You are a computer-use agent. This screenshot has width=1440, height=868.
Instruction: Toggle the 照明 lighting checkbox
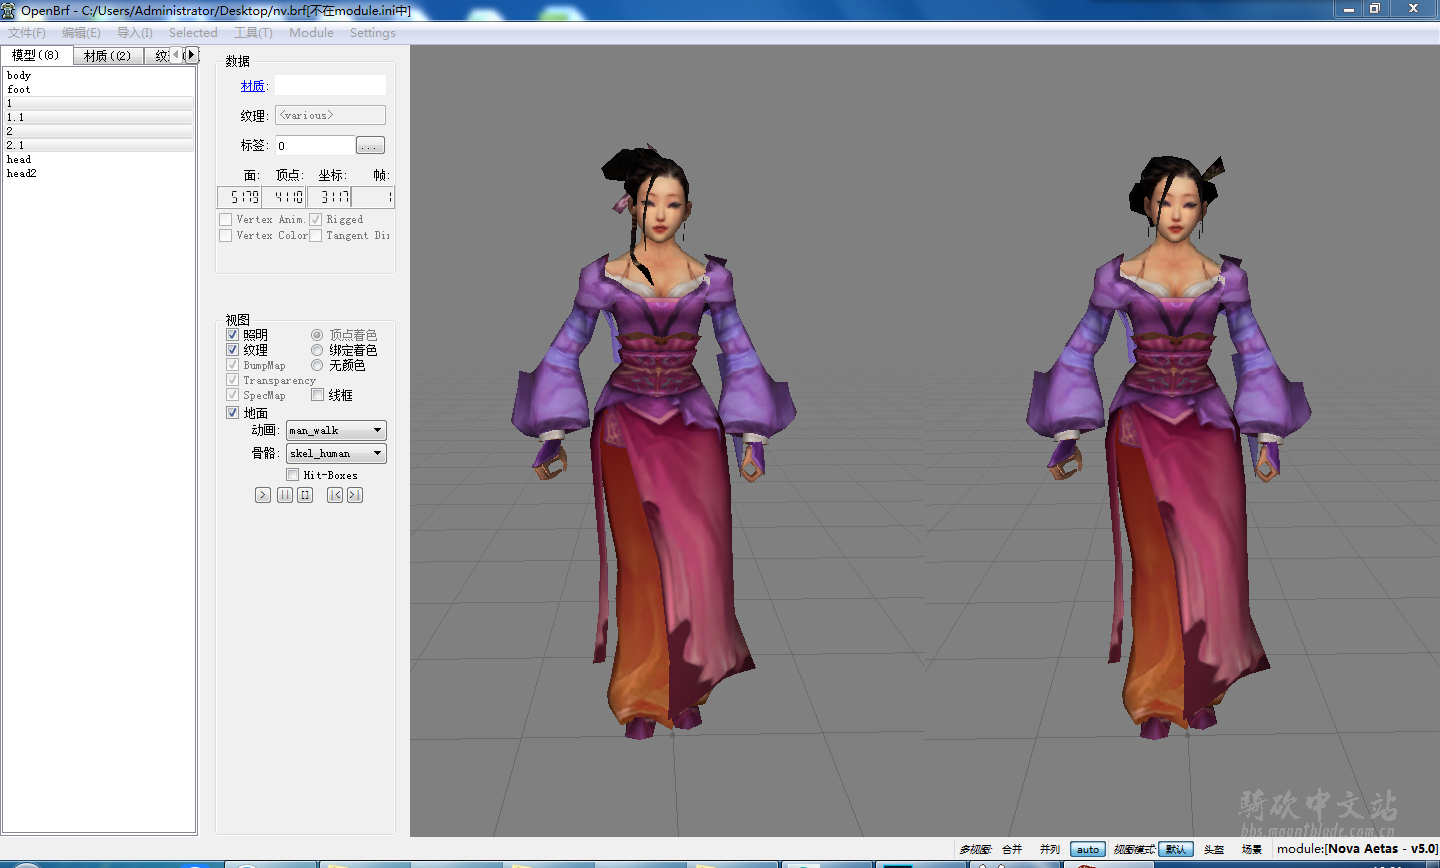pyautogui.click(x=232, y=335)
